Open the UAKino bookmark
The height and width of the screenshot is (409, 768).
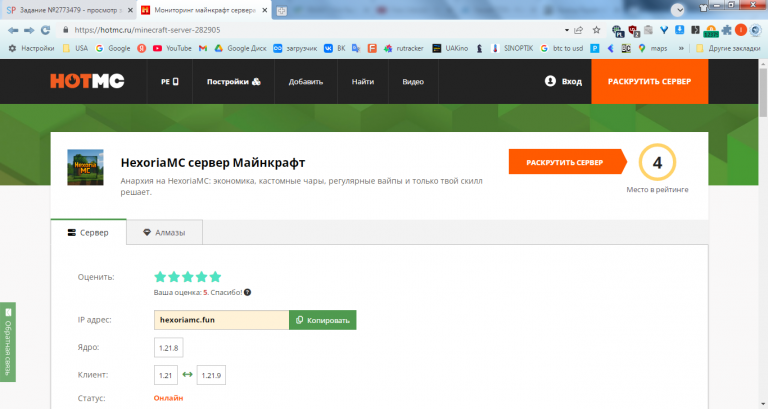(450, 48)
